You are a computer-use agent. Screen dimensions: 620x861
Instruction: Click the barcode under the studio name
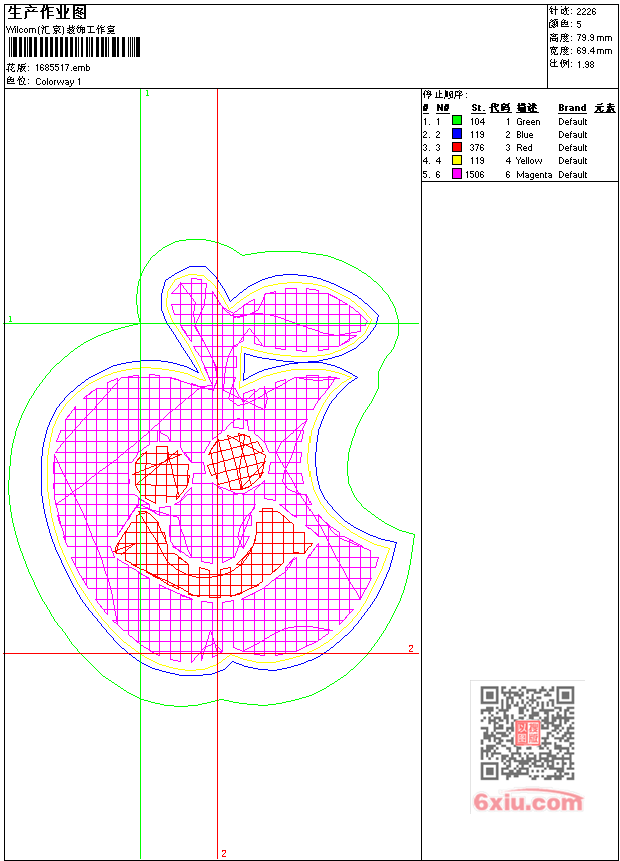pyautogui.click(x=74, y=47)
